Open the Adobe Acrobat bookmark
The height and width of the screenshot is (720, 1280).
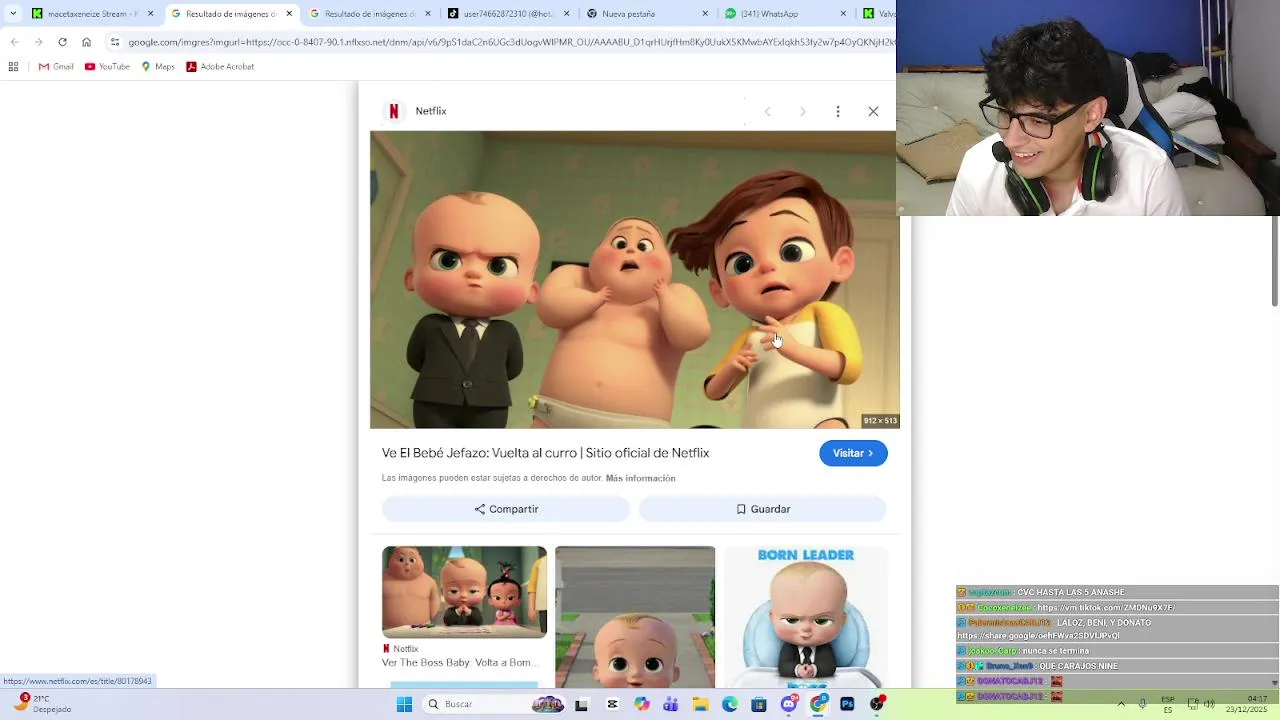point(220,67)
